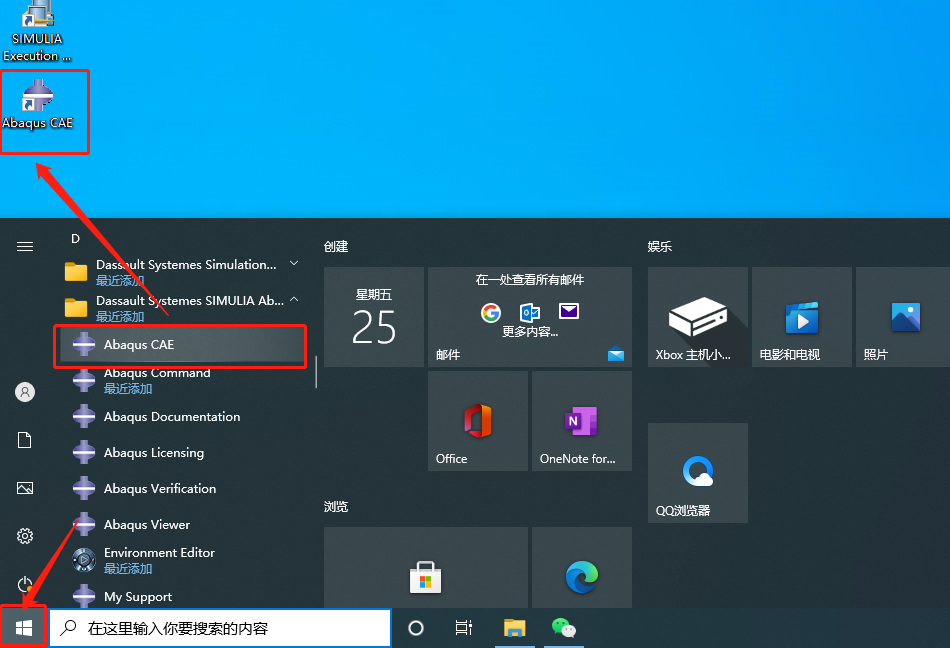The width and height of the screenshot is (950, 648).
Task: Click the purple envelope icon in mail tile
Action: tap(569, 311)
